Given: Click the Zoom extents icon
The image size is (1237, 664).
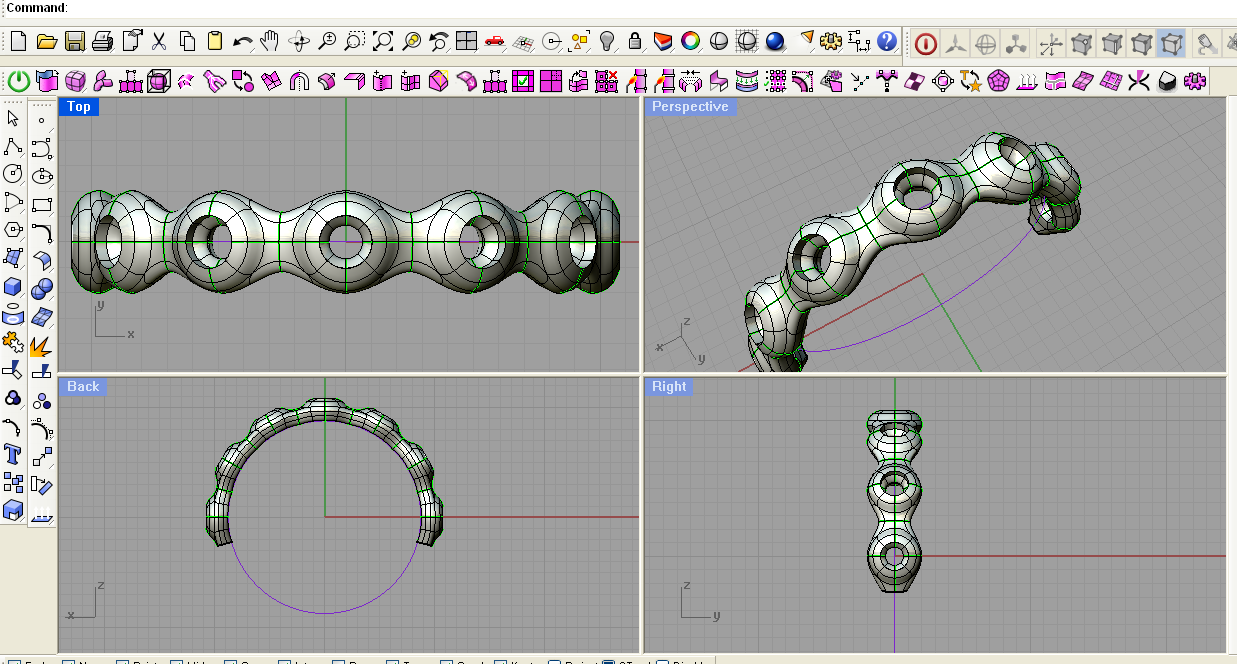Looking at the screenshot, I should (382, 41).
